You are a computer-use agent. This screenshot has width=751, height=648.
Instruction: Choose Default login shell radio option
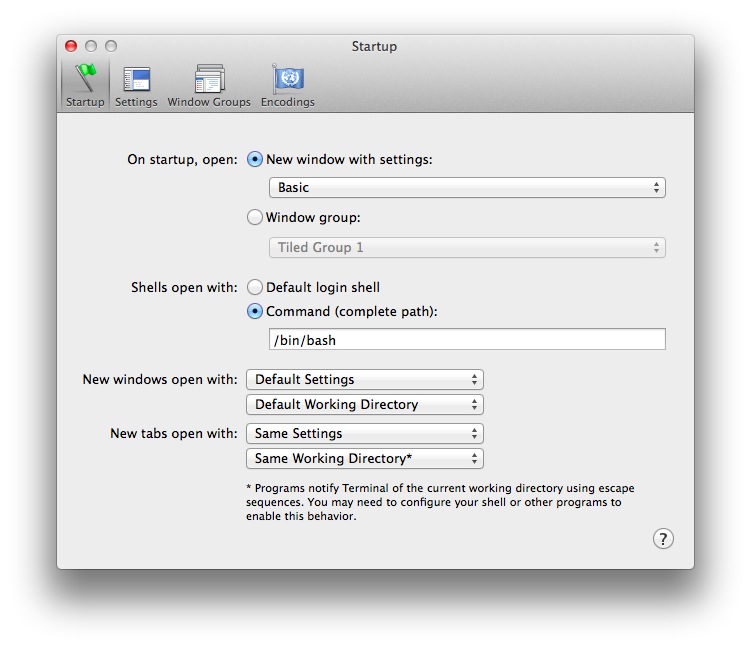pos(255,287)
